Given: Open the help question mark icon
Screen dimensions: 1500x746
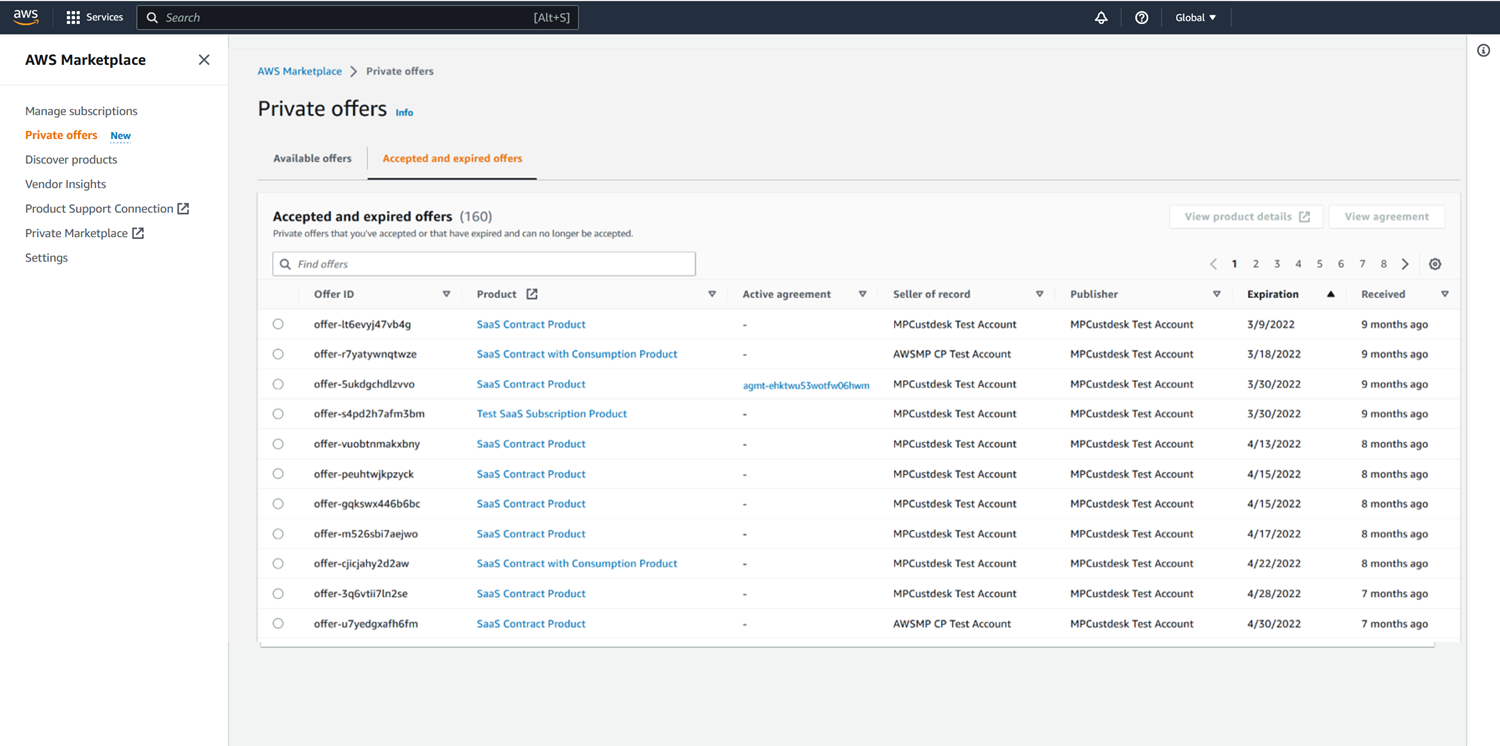Looking at the screenshot, I should coord(1141,18).
